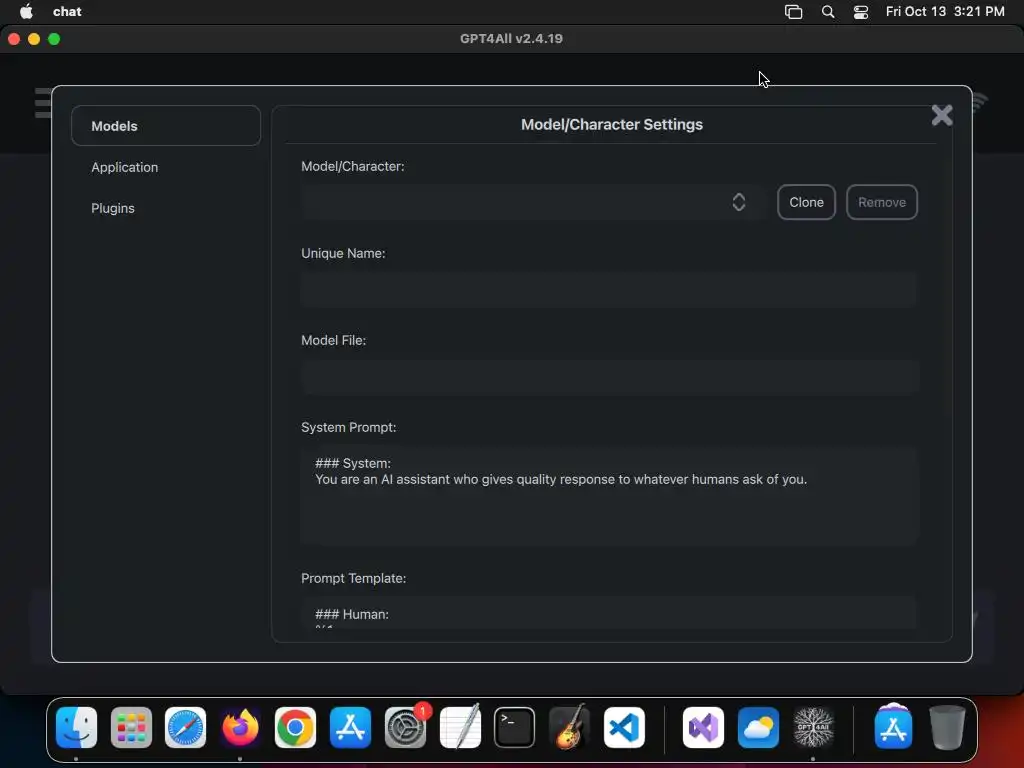Switch to the Application settings tab
This screenshot has width=1024, height=768.
pyautogui.click(x=125, y=167)
